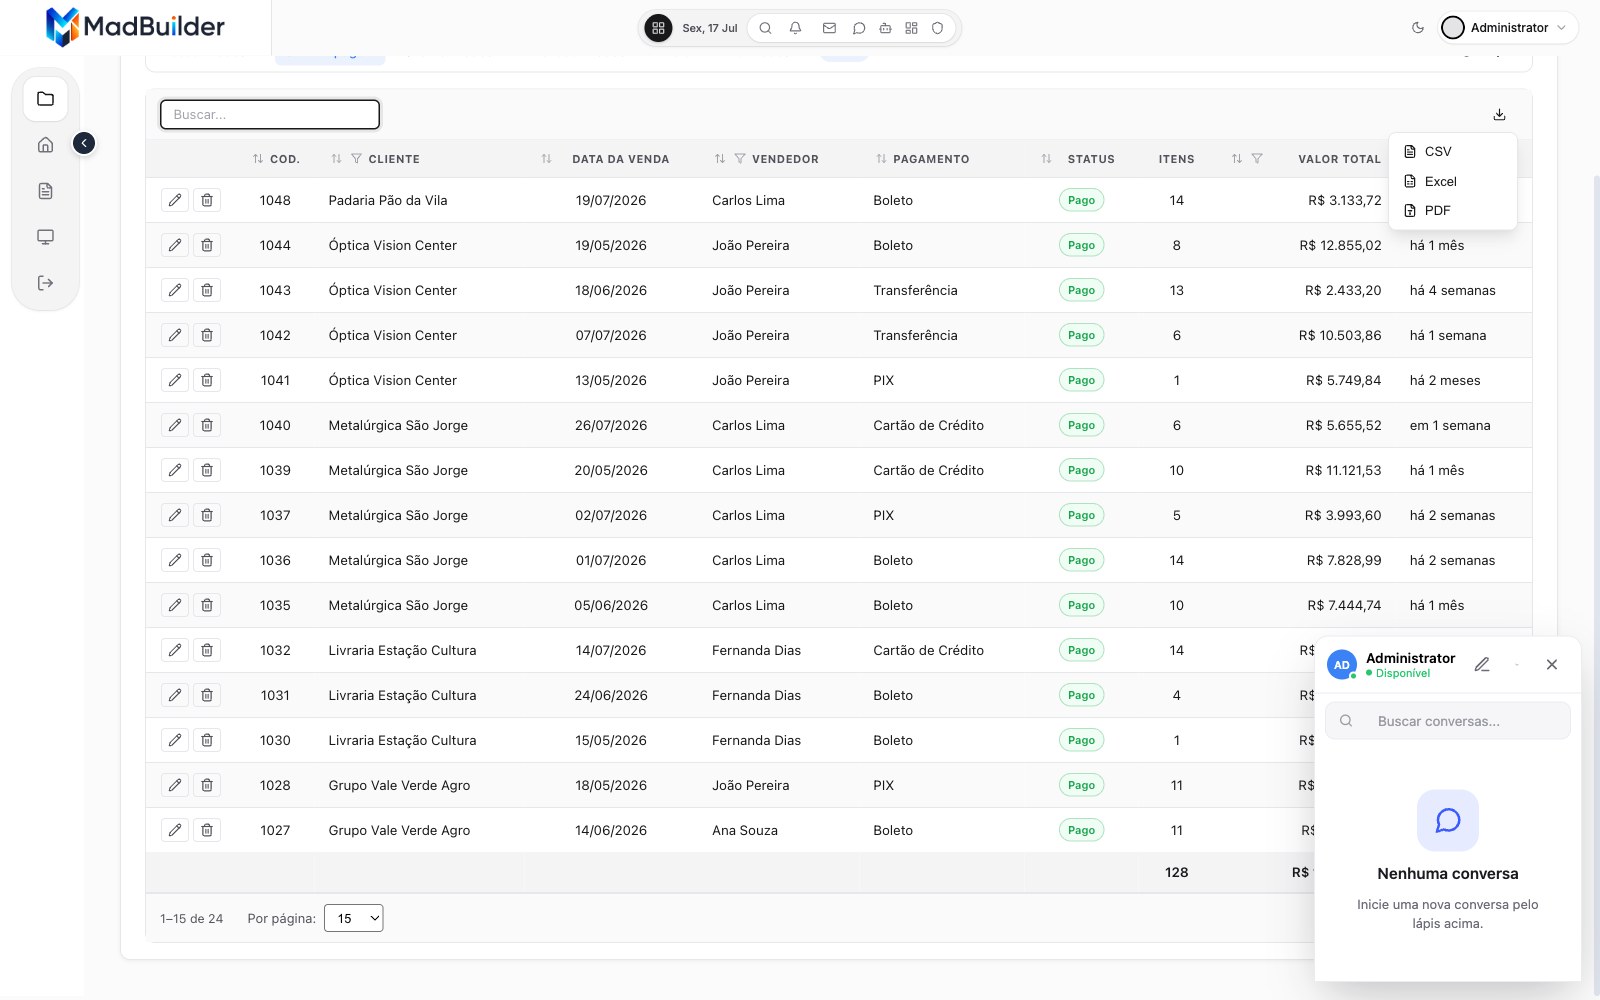Open filter on CLIENTE column

point(356,159)
